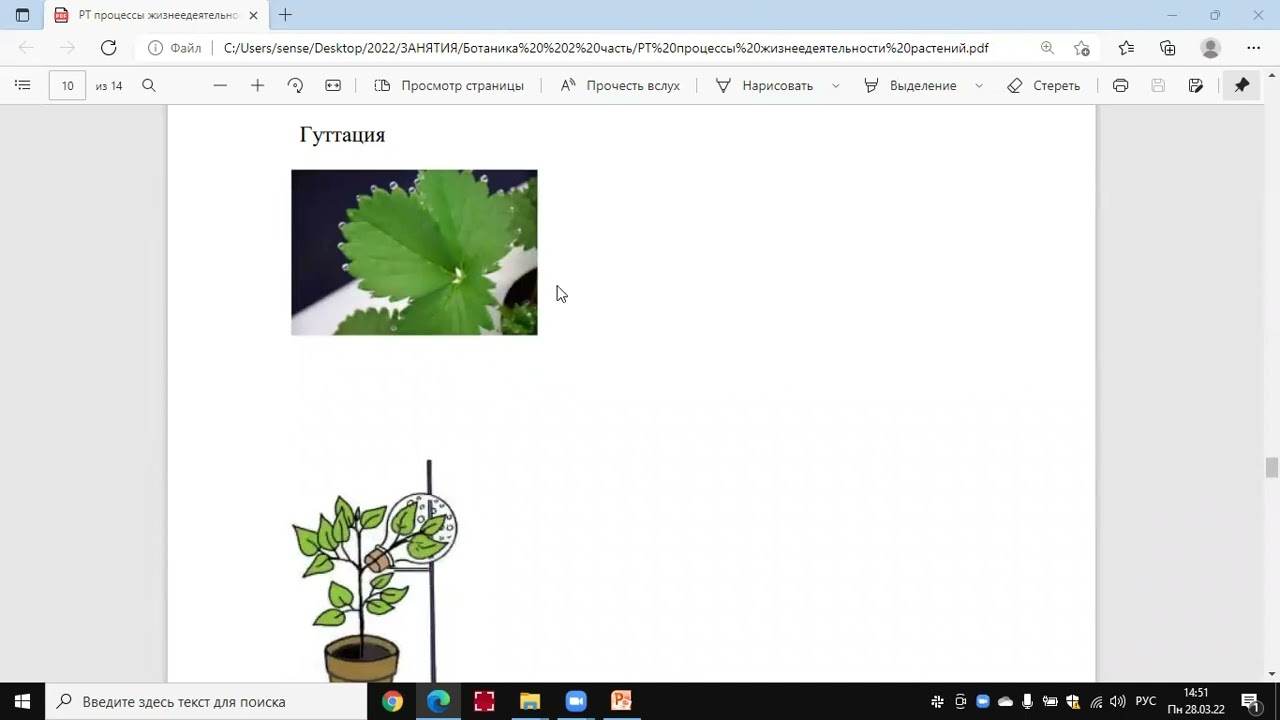Select the Стереть eraser tool
Screen dimensions: 1280x720
point(1043,86)
